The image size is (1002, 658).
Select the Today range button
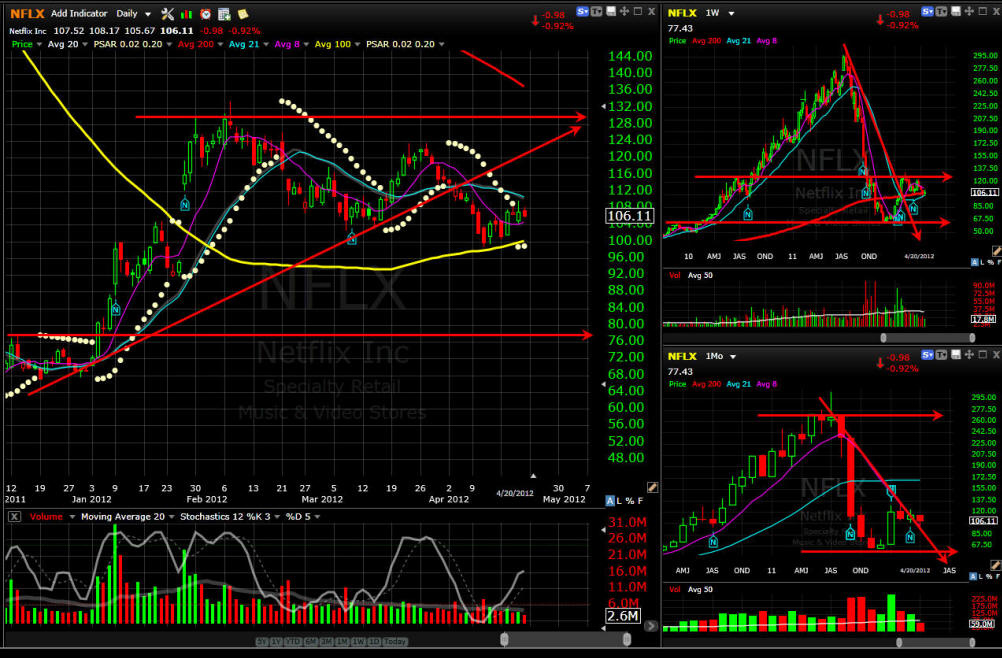point(395,641)
